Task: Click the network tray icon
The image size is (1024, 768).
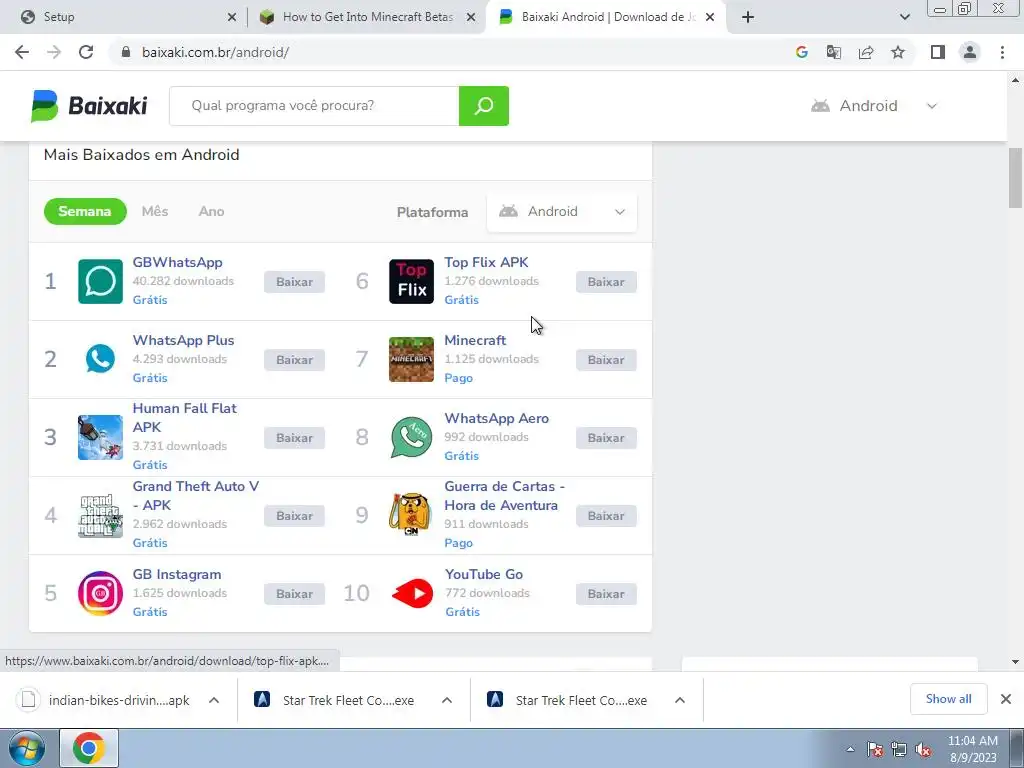Action: coord(899,750)
